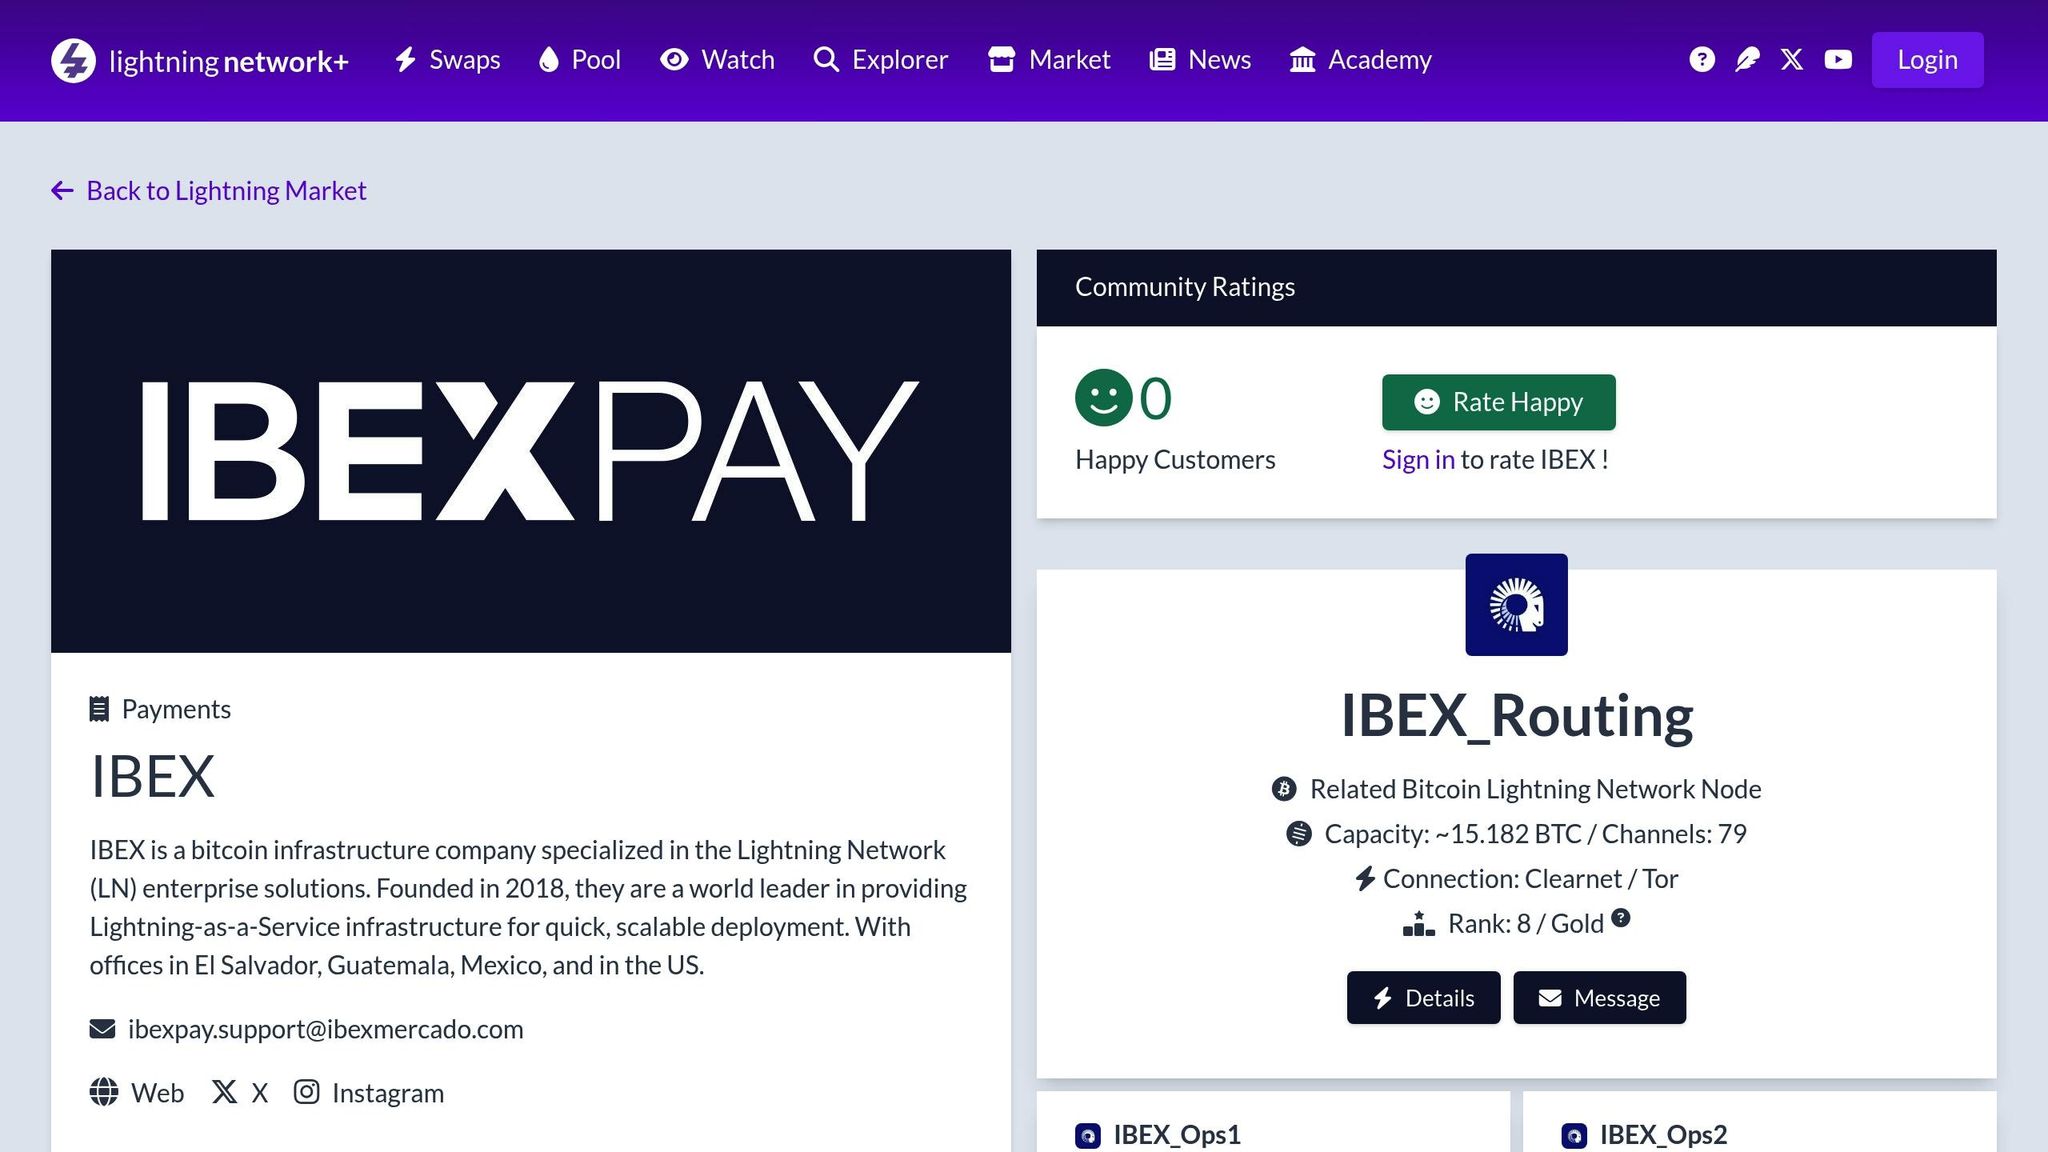Click the IBEX heading text

point(152,776)
